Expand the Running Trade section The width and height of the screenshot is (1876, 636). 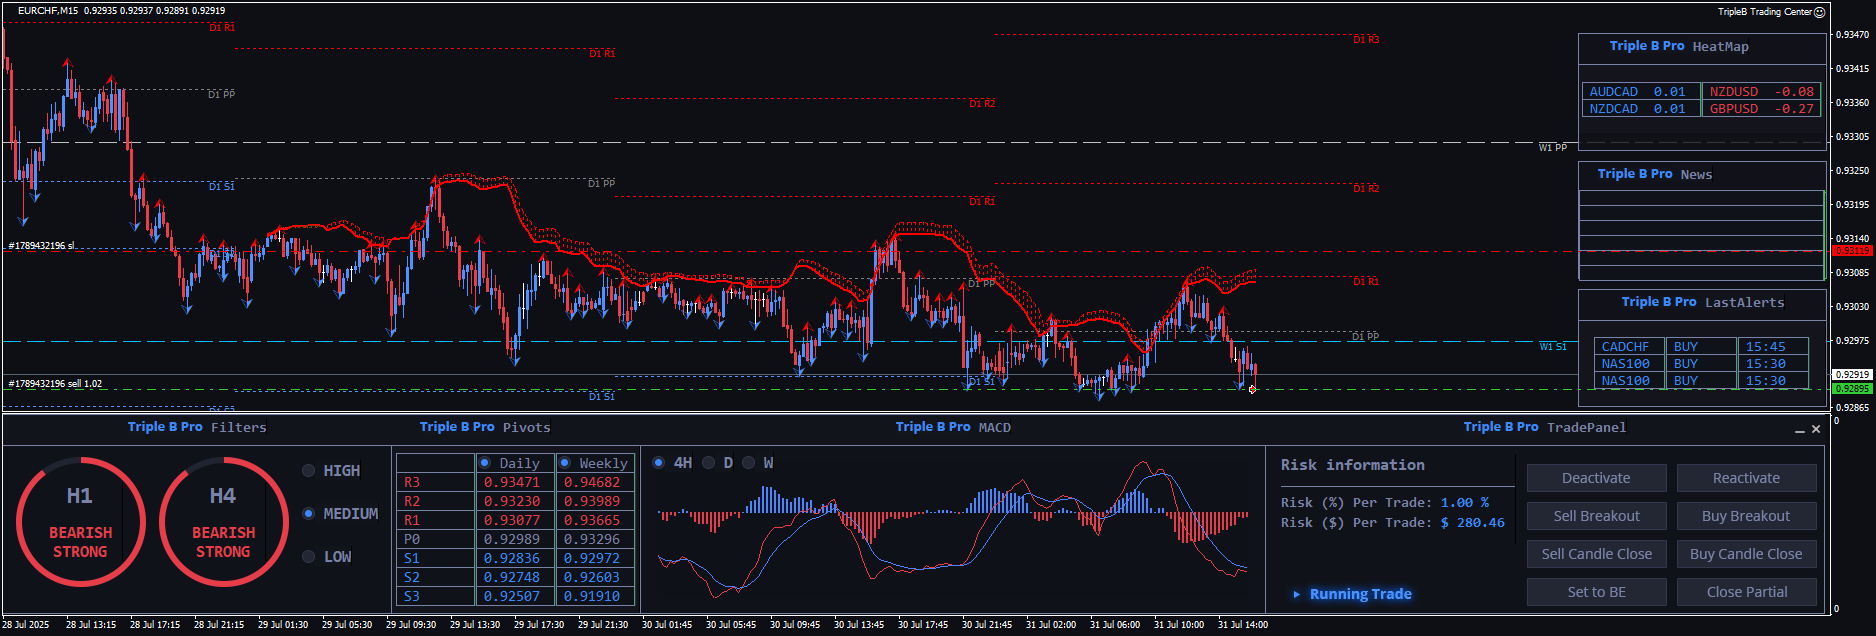1297,594
